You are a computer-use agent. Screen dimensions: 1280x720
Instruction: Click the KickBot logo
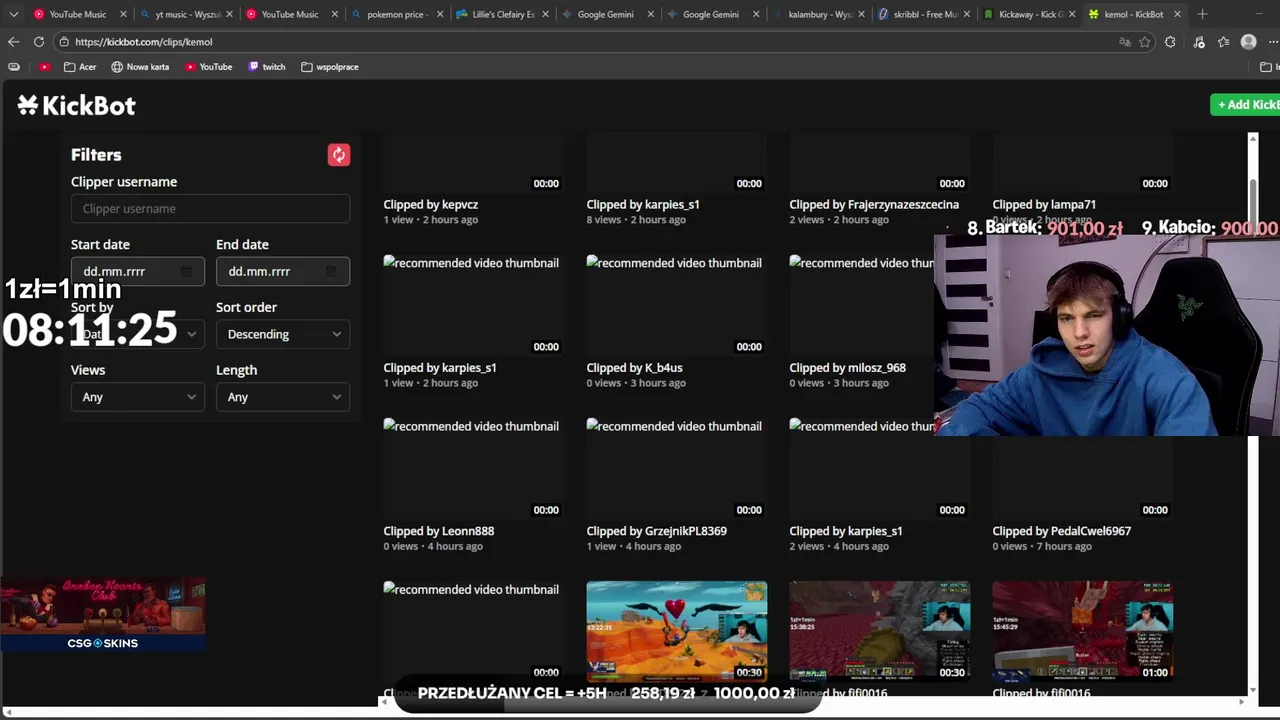pos(76,105)
